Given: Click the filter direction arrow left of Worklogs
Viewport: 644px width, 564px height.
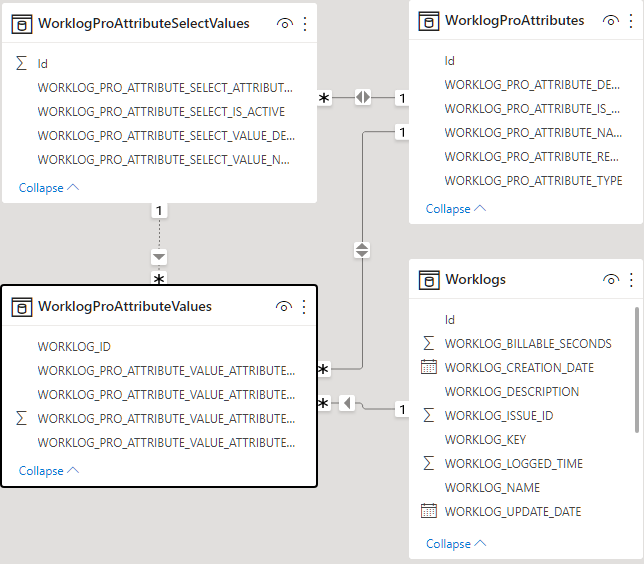Looking at the screenshot, I should (x=347, y=403).
